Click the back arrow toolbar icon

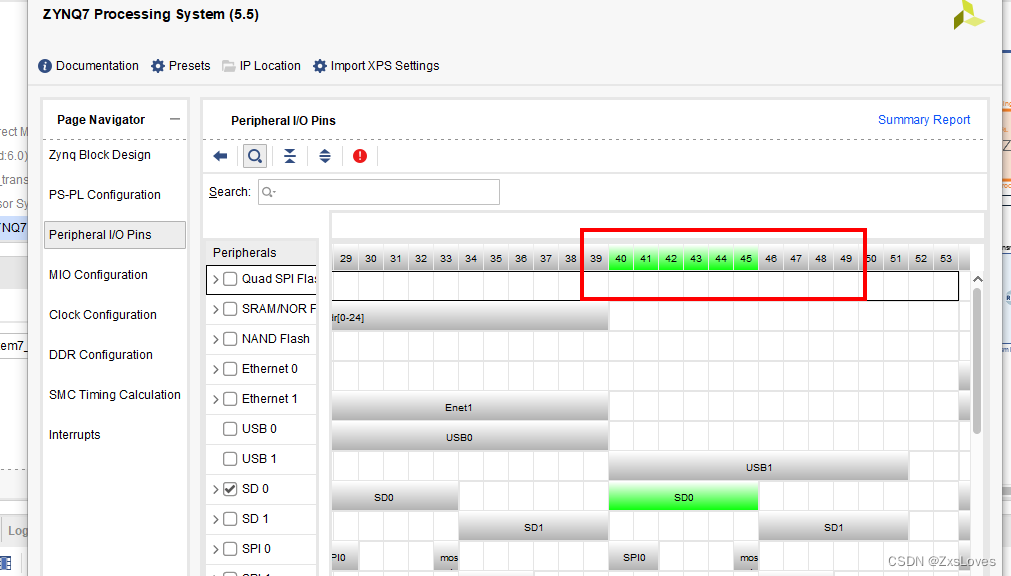point(221,156)
